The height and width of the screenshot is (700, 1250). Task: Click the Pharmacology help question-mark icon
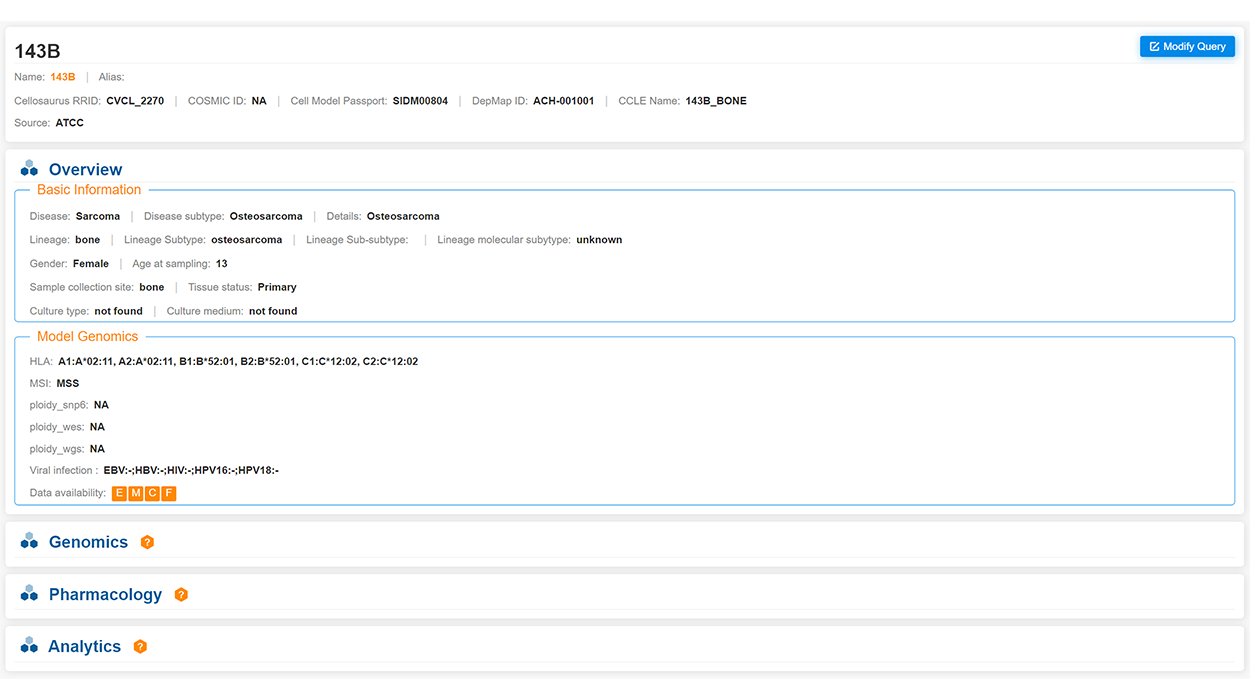click(x=181, y=594)
